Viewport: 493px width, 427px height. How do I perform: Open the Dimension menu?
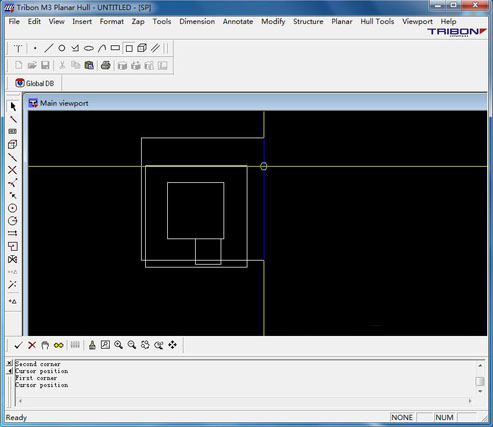tap(197, 21)
